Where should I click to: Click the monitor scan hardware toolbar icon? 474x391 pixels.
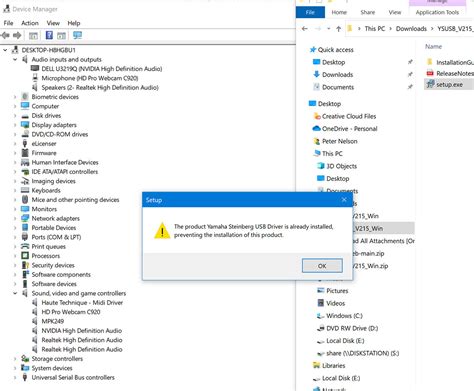(x=77, y=35)
